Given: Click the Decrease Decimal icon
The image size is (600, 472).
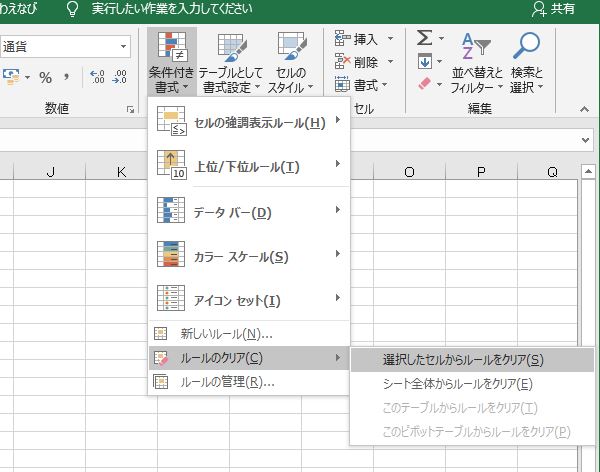Looking at the screenshot, I should [119, 77].
